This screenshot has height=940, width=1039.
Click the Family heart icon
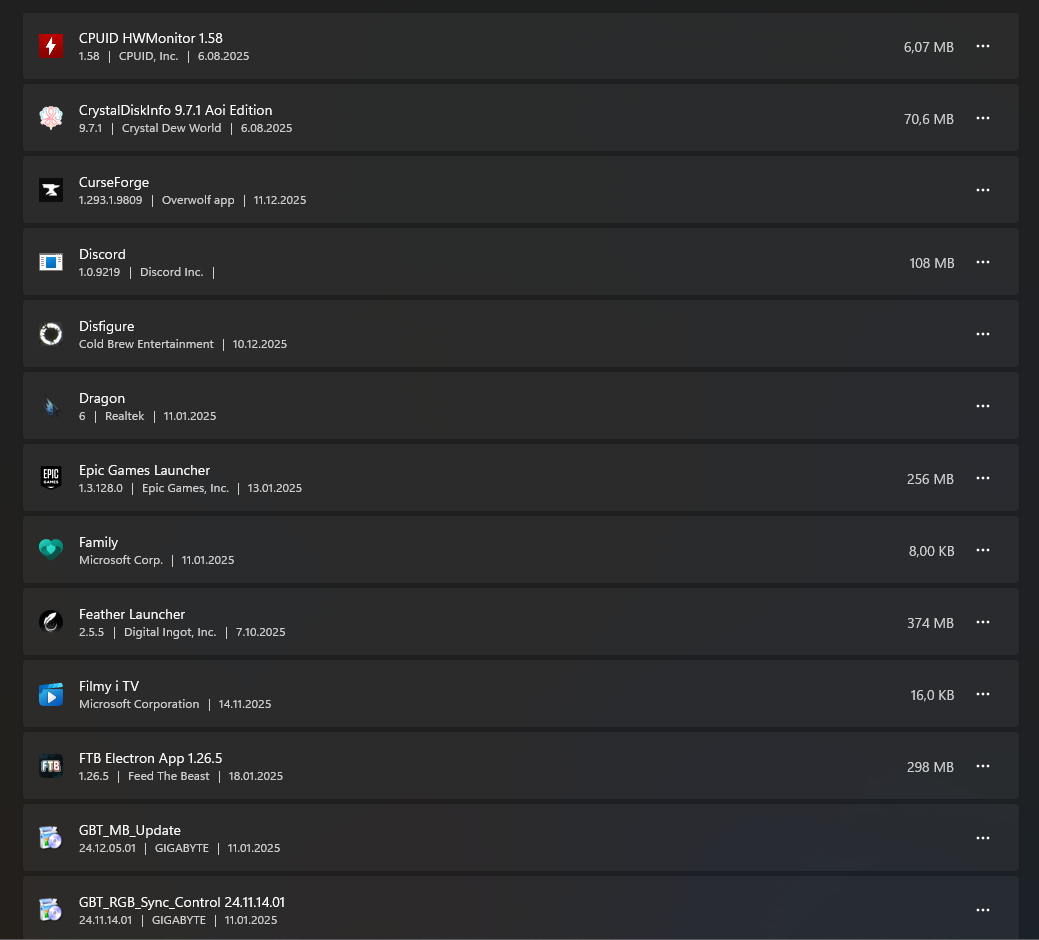point(51,550)
